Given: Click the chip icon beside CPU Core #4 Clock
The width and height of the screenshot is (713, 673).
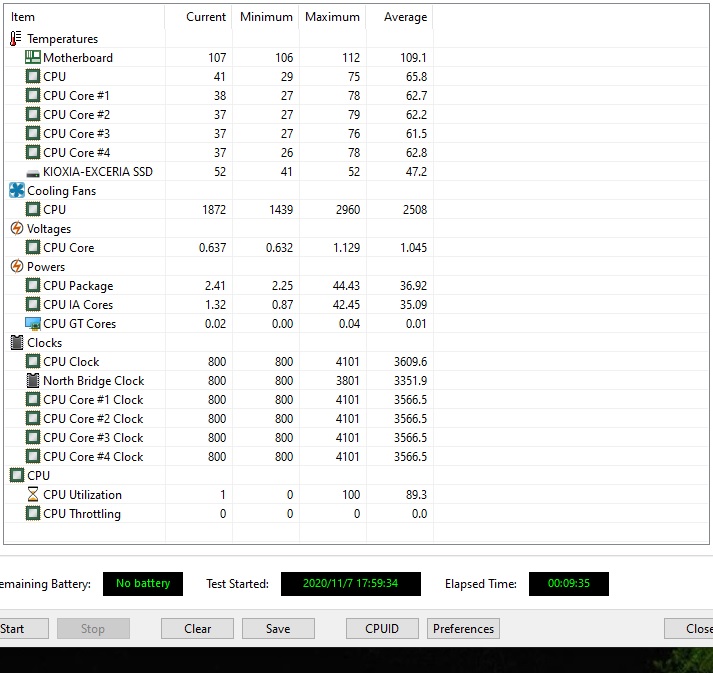Looking at the screenshot, I should coord(33,456).
